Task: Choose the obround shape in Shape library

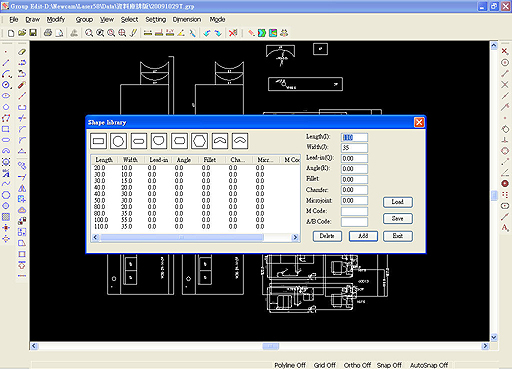Action: click(x=139, y=141)
